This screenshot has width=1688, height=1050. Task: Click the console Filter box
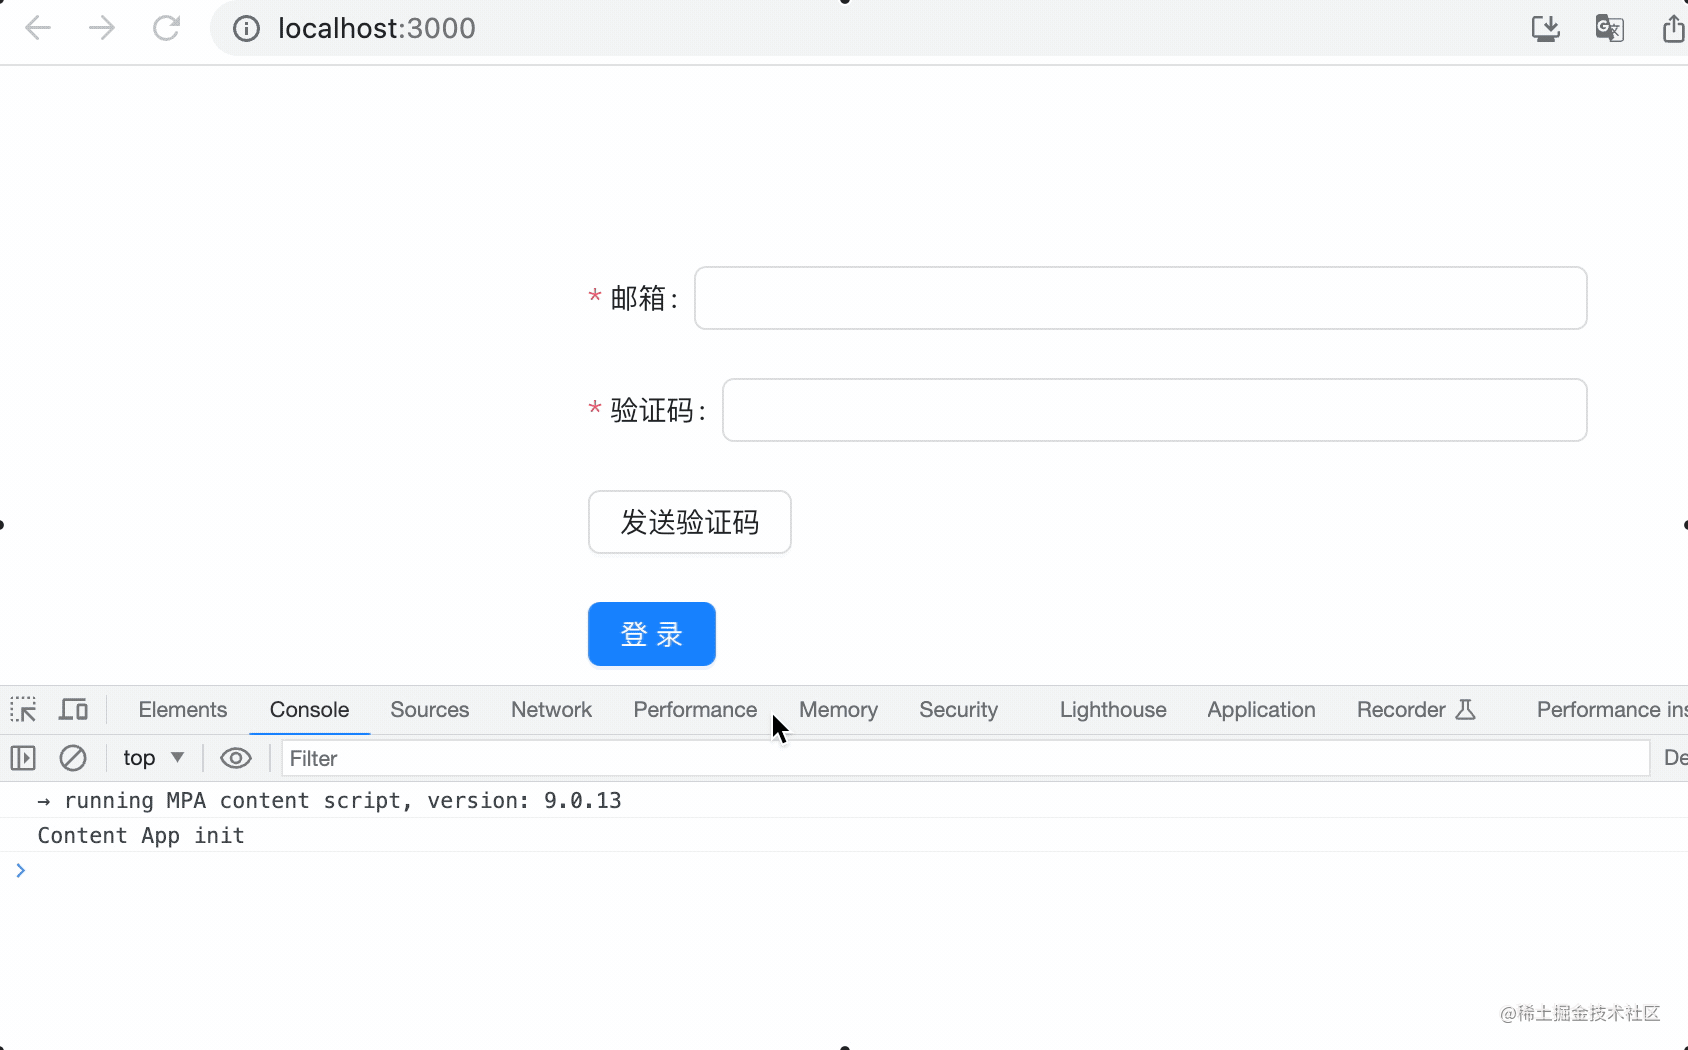coord(964,758)
